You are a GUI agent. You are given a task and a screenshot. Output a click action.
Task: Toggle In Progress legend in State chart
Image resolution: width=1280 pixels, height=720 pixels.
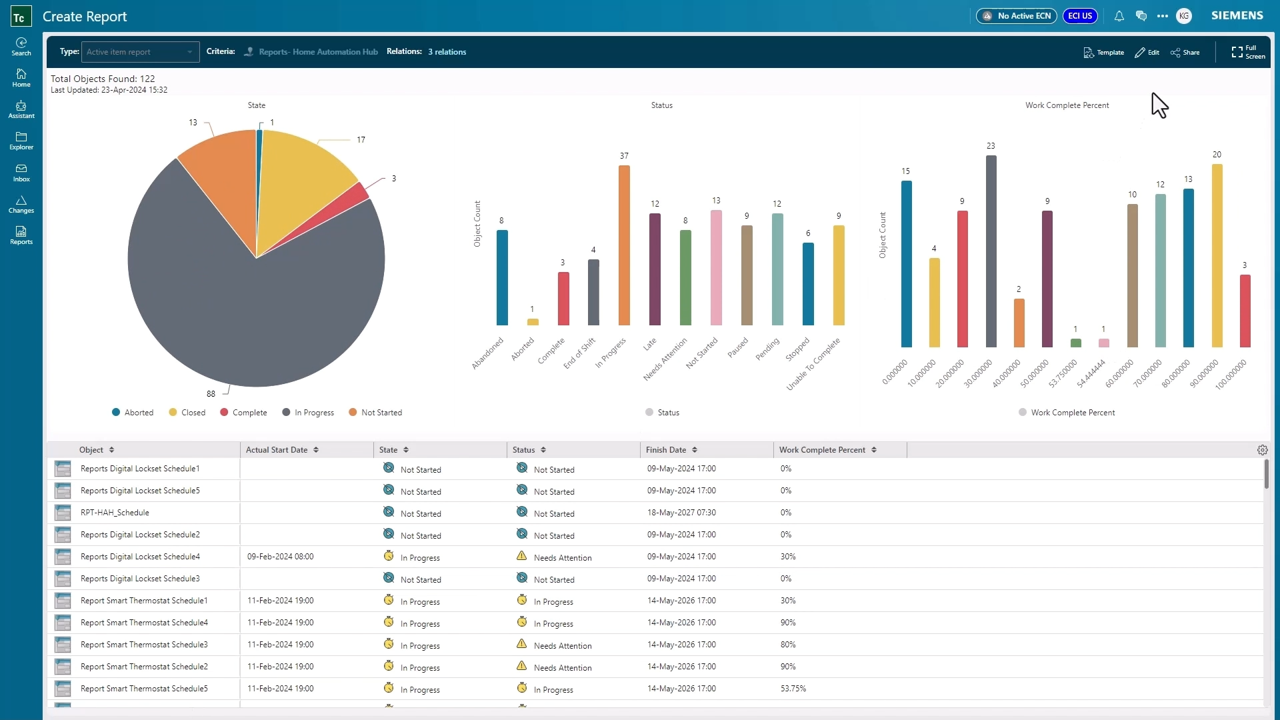coord(308,412)
